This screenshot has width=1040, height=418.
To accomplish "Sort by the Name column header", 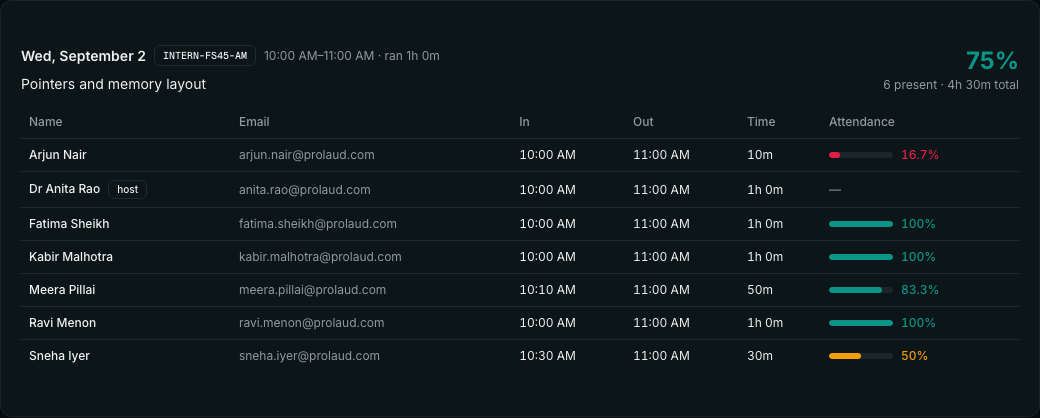I will coord(46,122).
